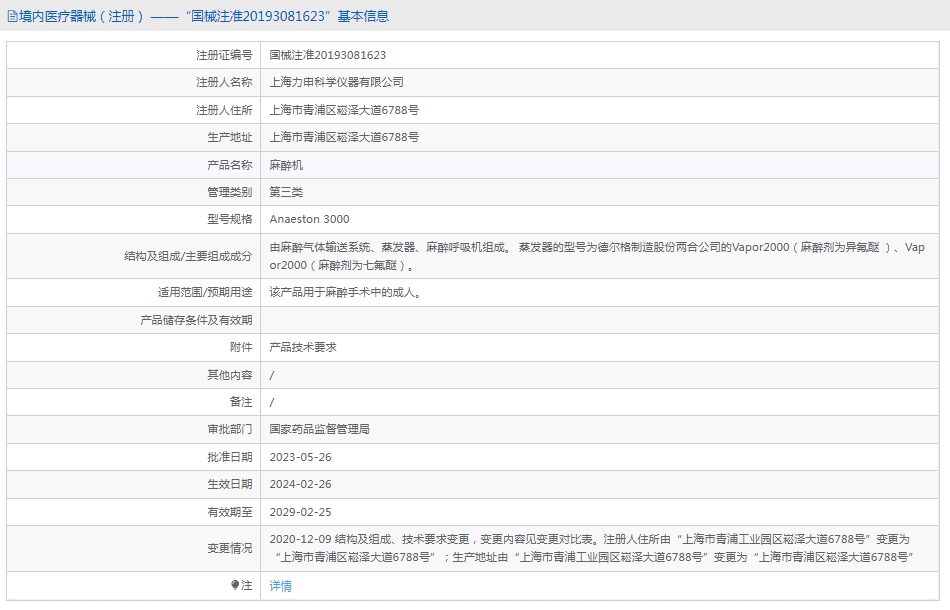Click the 结构及组成 description text
This screenshot has width=950, height=610.
597,256
